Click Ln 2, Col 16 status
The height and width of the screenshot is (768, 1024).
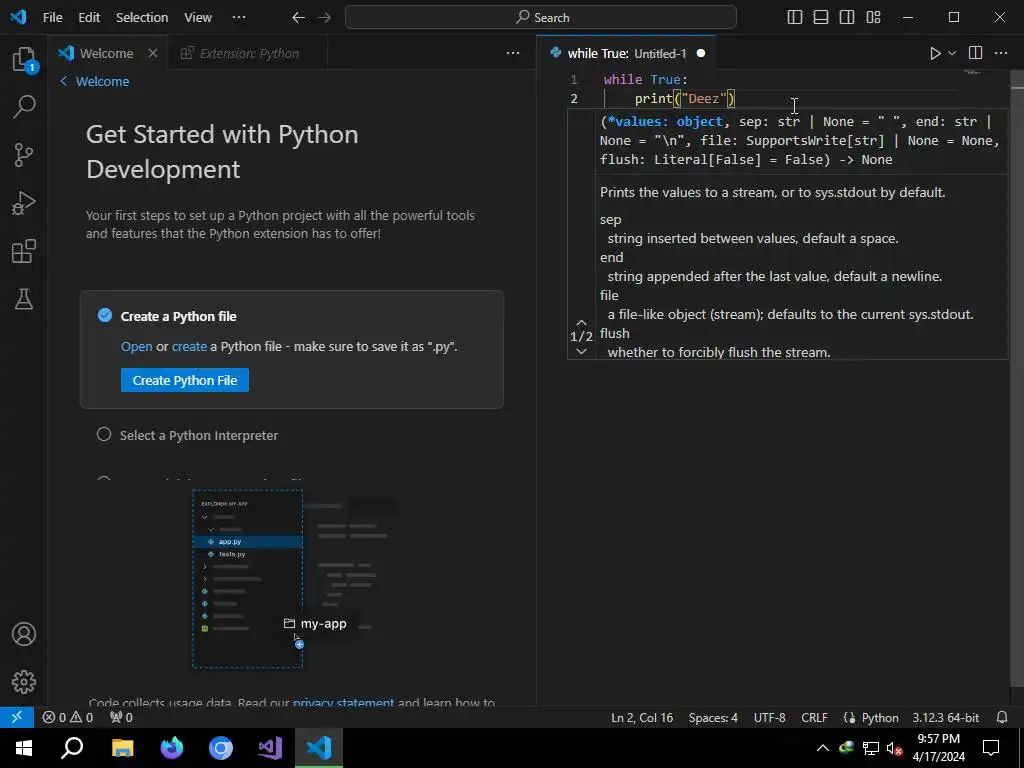pos(642,717)
